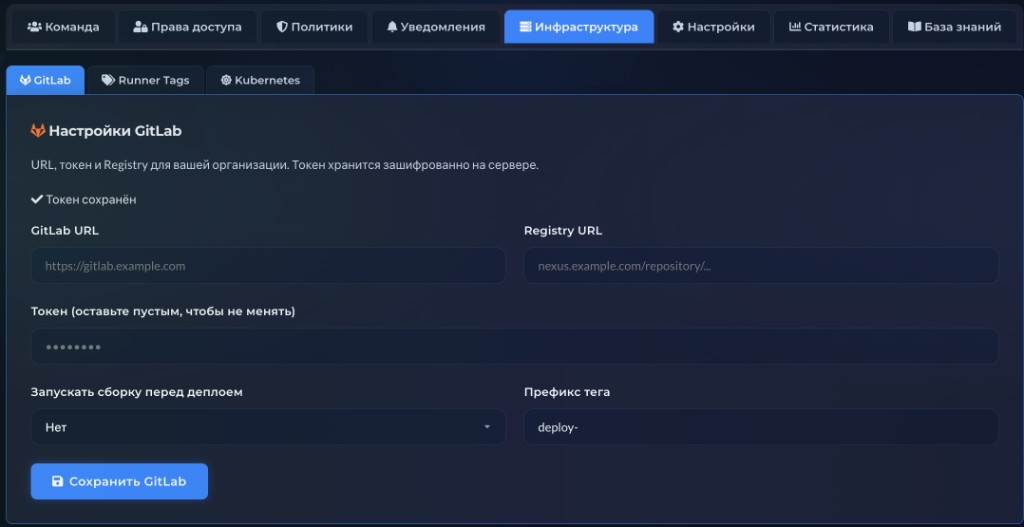Screen dimensions: 1024x527
Task: Switch to the Runner Tags sub-tab
Action: point(145,80)
